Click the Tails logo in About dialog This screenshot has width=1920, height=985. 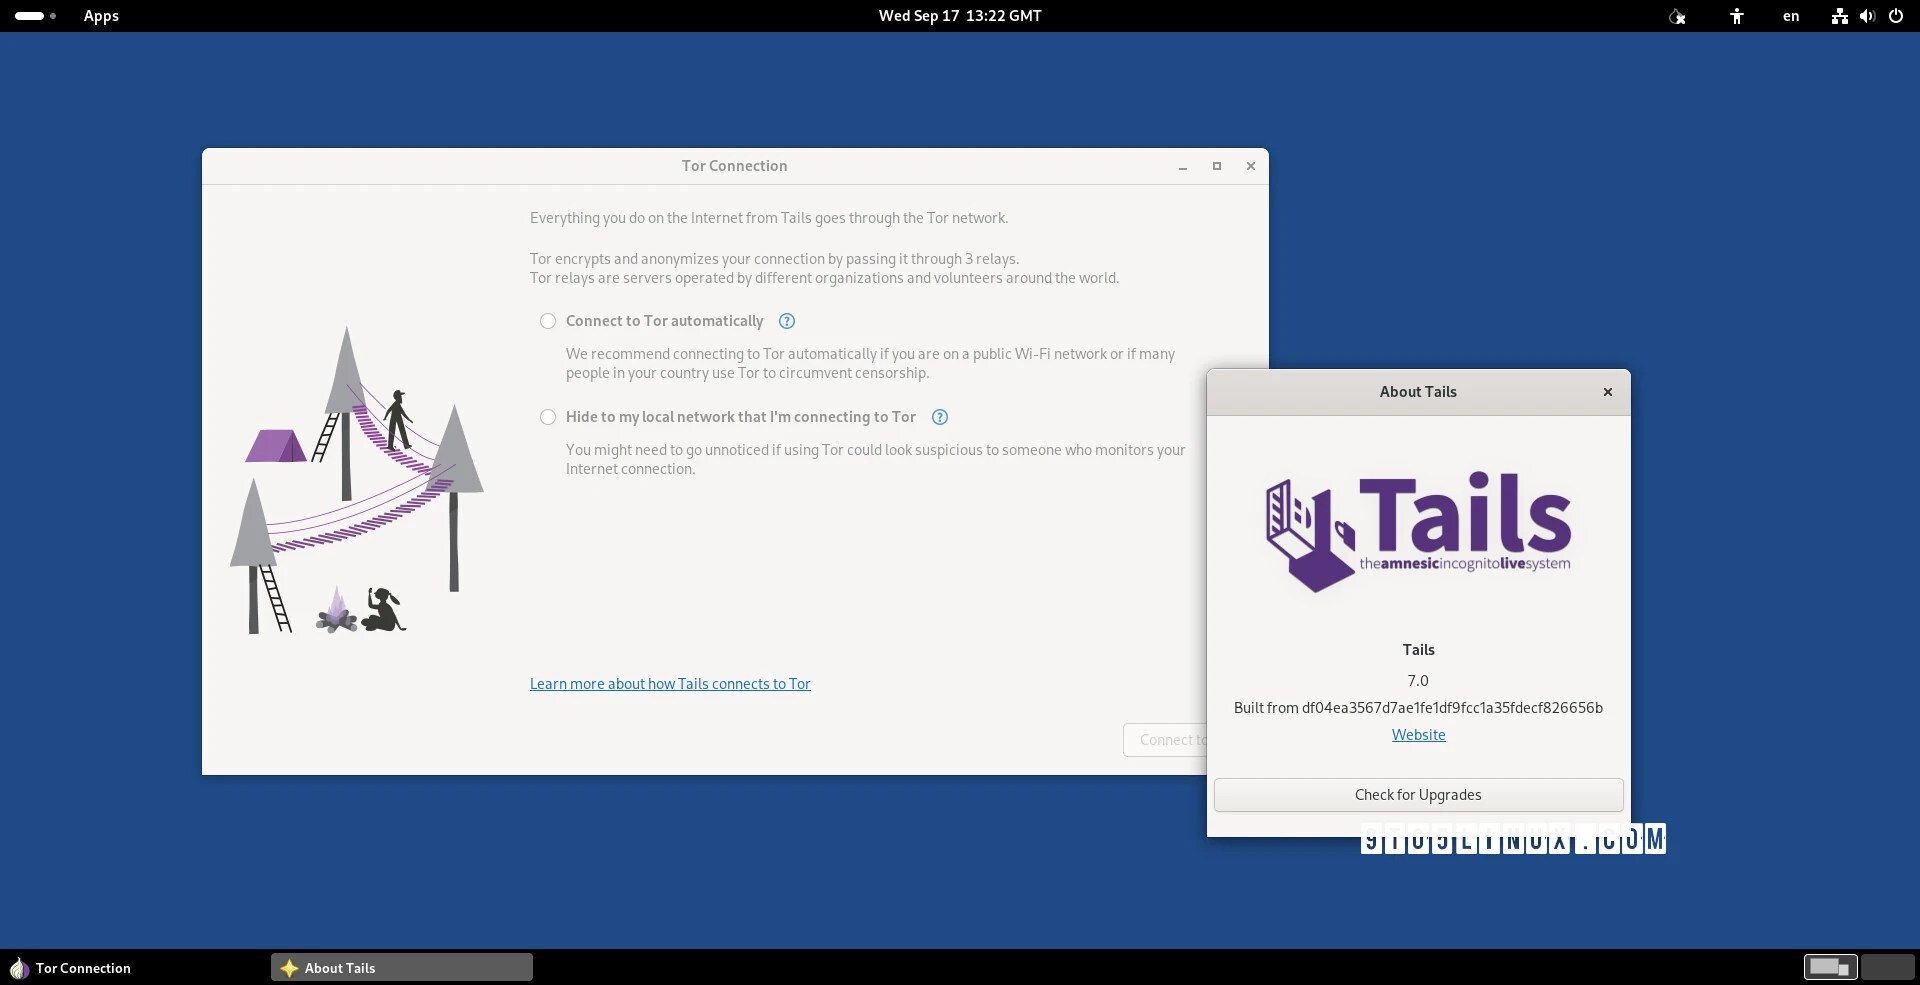tap(1418, 532)
